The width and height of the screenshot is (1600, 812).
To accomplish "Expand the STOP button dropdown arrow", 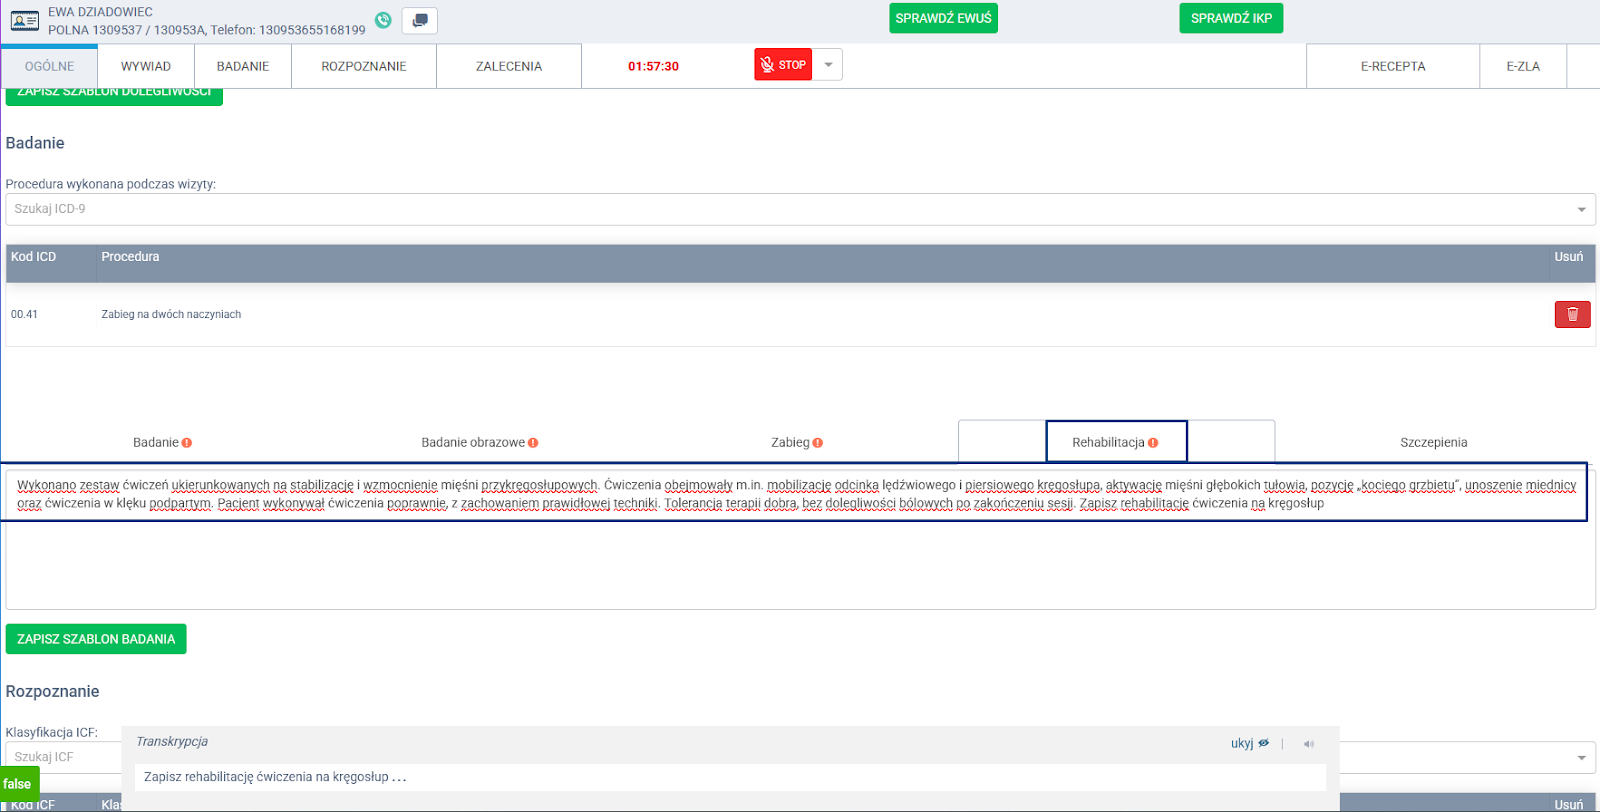I will (828, 65).
